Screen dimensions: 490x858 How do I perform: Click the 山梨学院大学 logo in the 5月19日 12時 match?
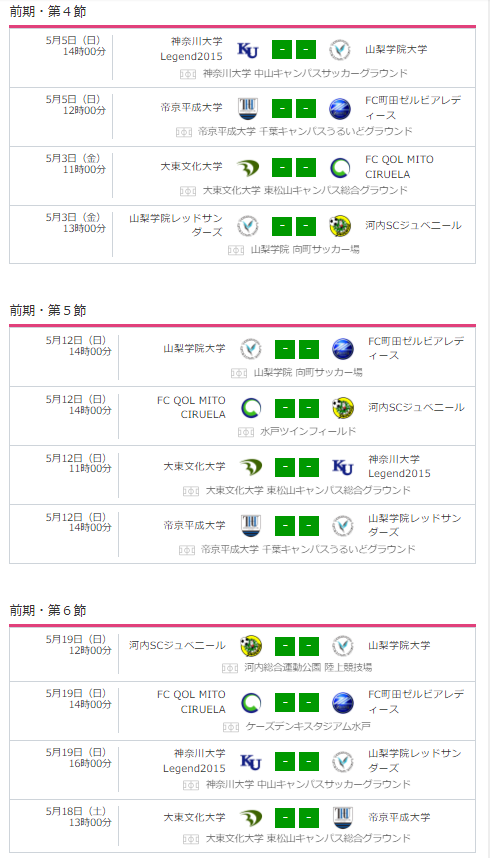tap(343, 646)
